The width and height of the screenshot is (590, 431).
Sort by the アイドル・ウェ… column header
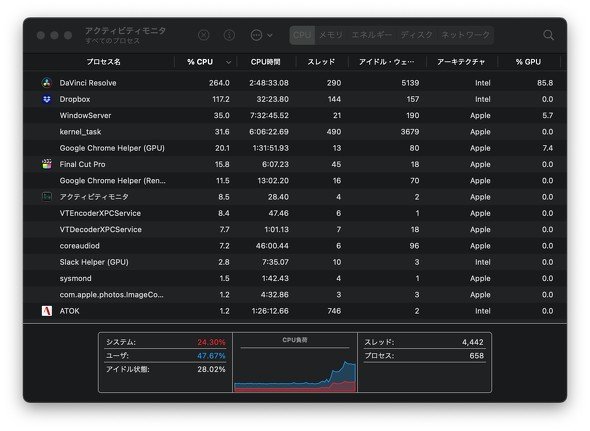tap(386, 62)
